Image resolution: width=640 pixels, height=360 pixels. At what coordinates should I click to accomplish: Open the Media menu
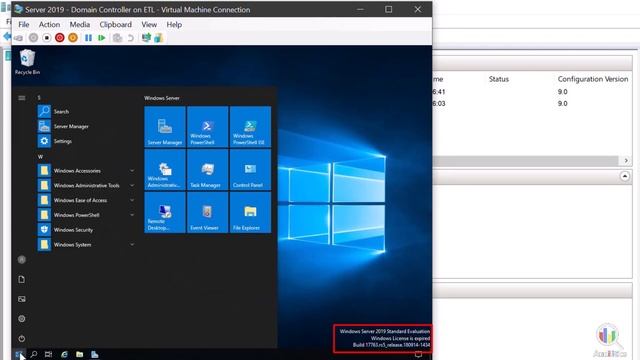[80, 24]
